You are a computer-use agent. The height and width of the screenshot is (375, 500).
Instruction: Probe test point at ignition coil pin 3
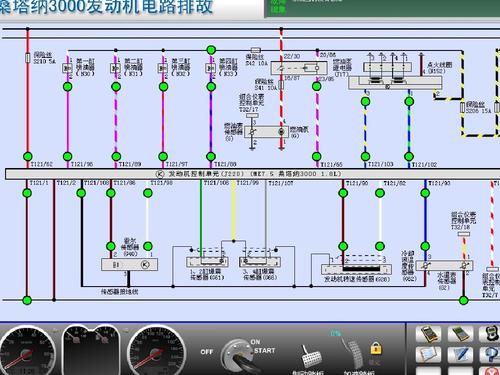pos(365,101)
